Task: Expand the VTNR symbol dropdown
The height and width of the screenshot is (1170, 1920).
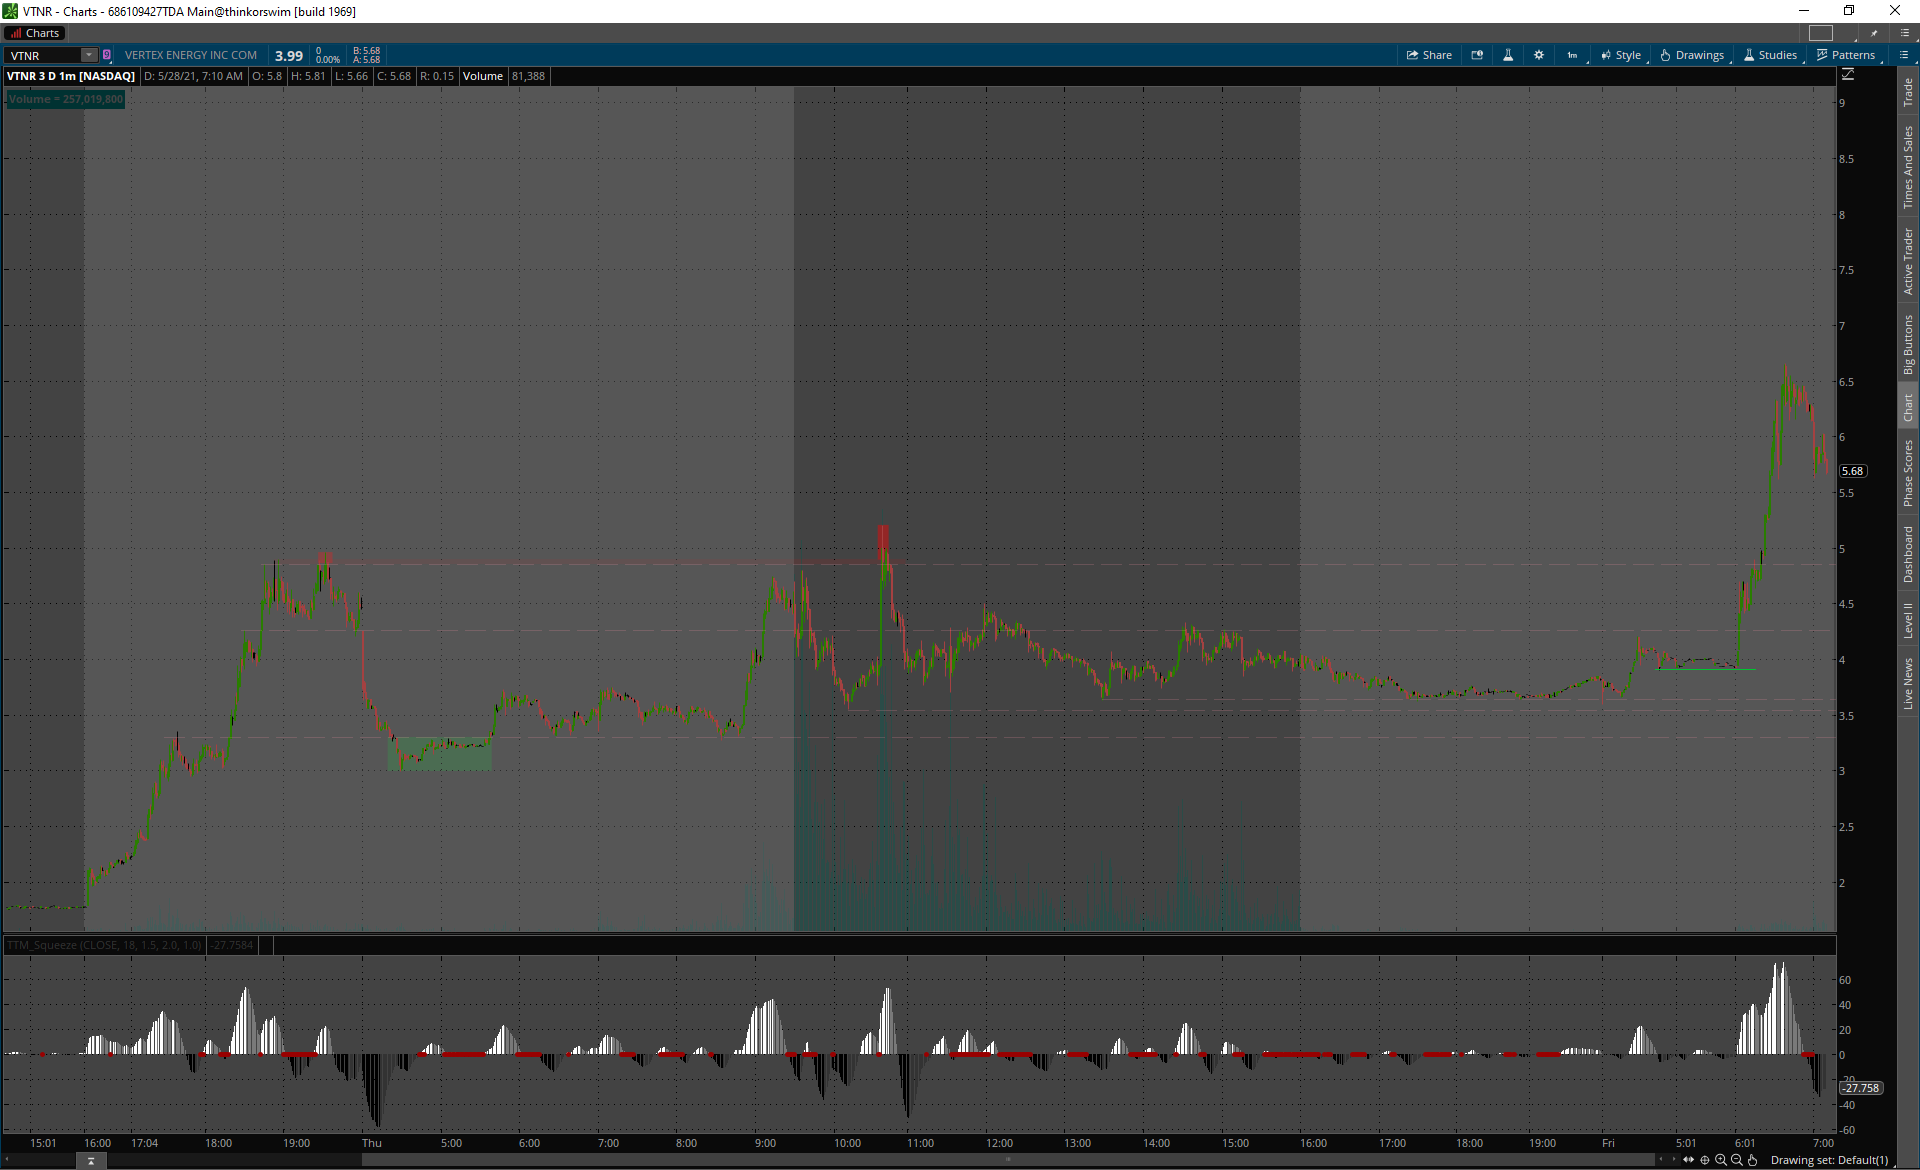Action: 89,55
